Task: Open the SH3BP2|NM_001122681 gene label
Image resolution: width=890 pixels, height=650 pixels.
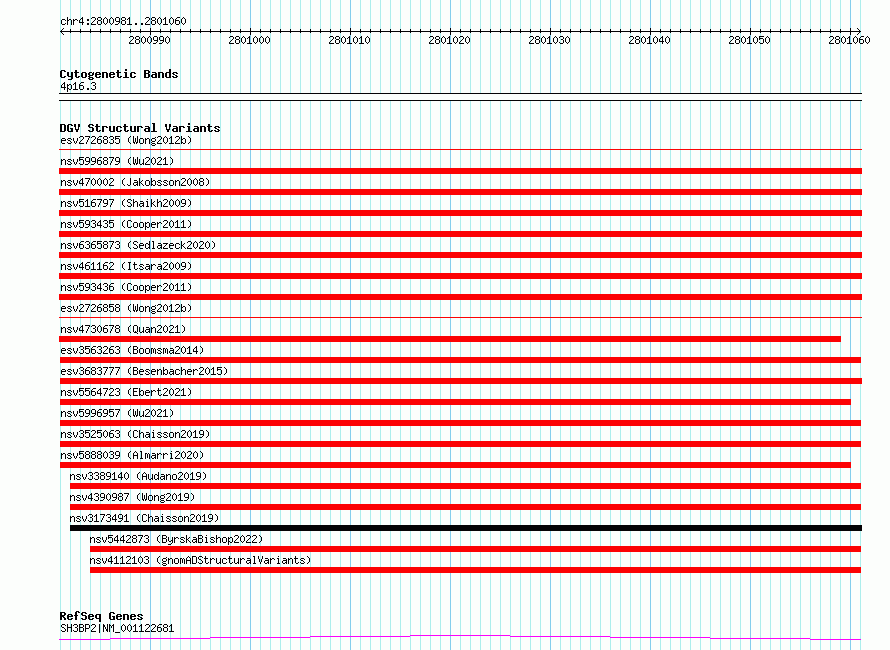Action: tap(117, 628)
